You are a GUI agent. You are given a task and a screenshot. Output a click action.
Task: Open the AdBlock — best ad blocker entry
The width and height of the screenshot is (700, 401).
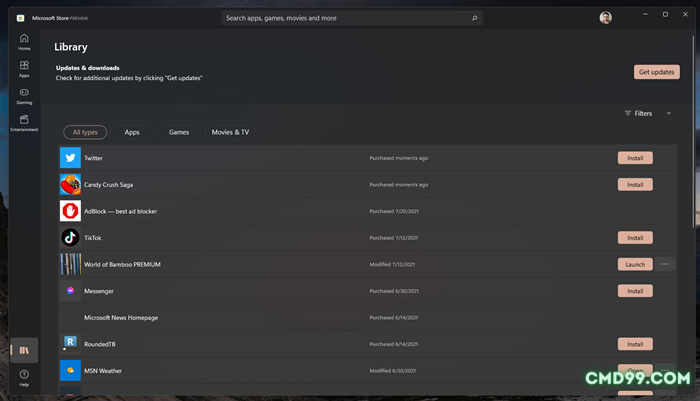point(121,211)
